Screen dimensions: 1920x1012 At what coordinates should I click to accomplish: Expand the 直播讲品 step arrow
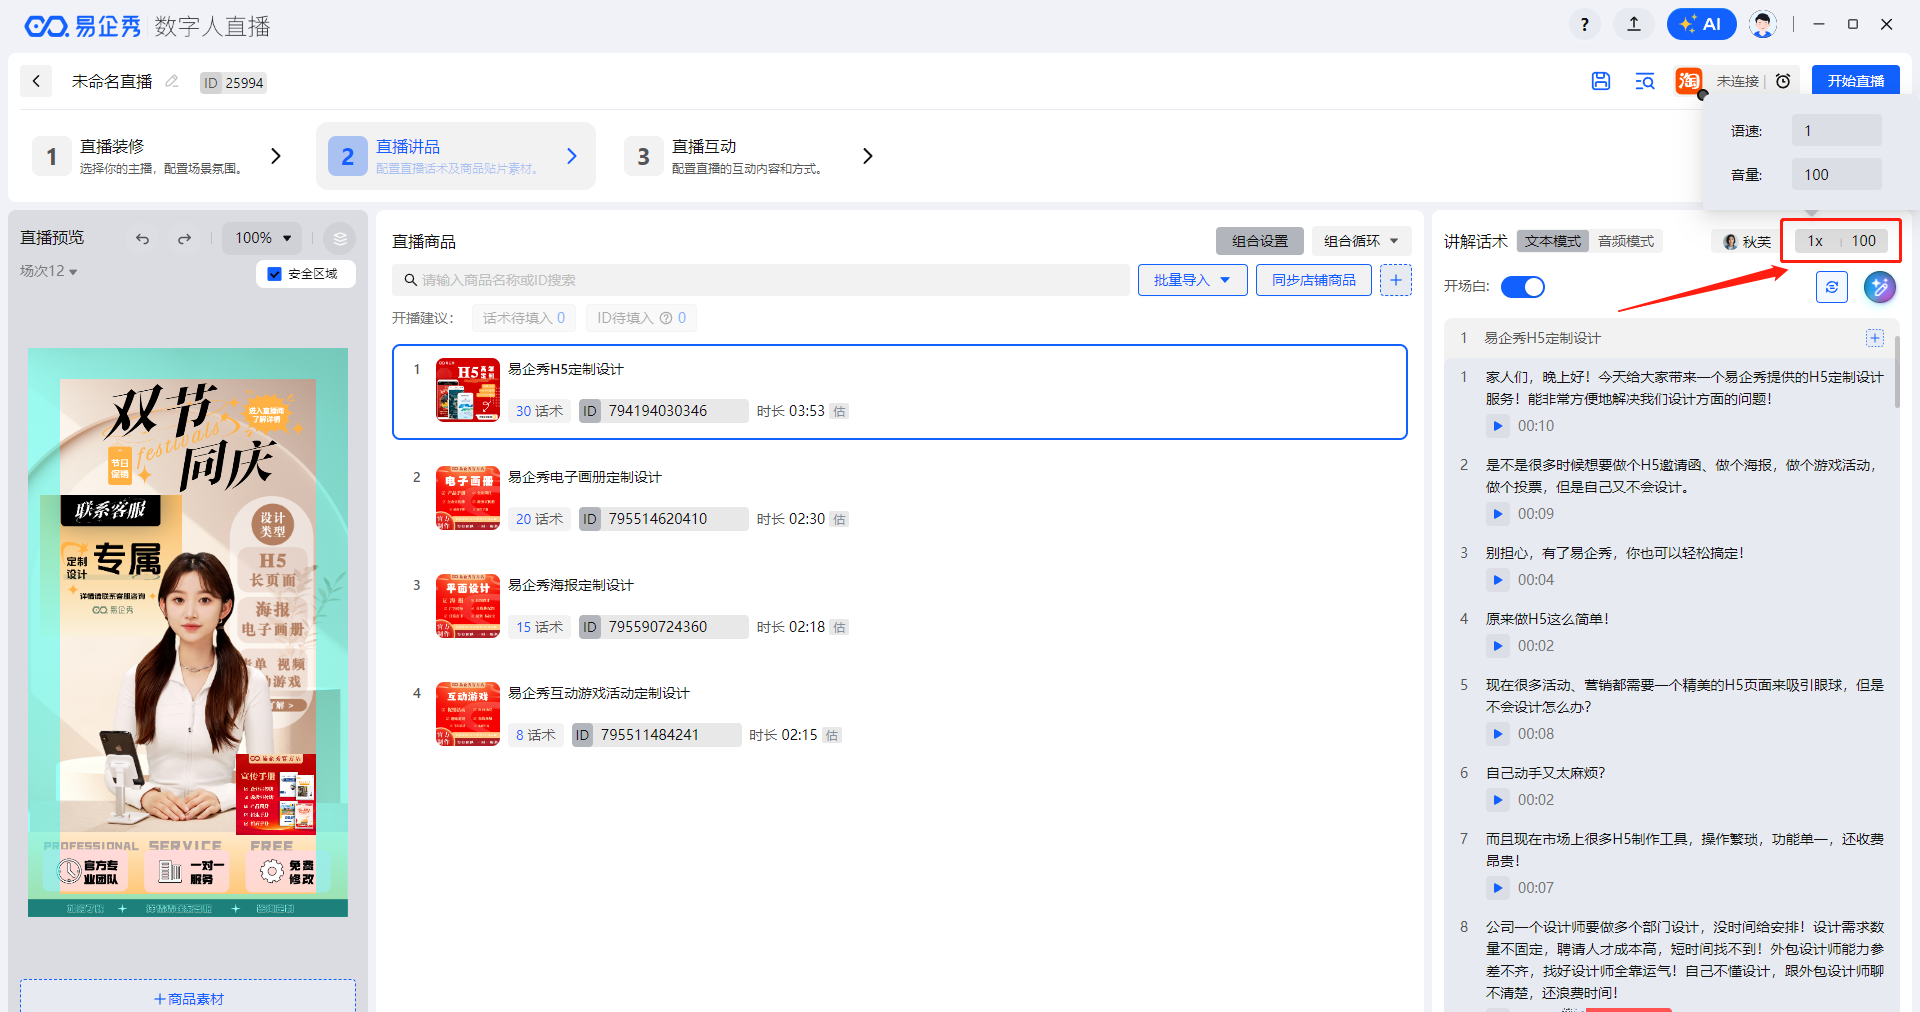click(x=572, y=156)
